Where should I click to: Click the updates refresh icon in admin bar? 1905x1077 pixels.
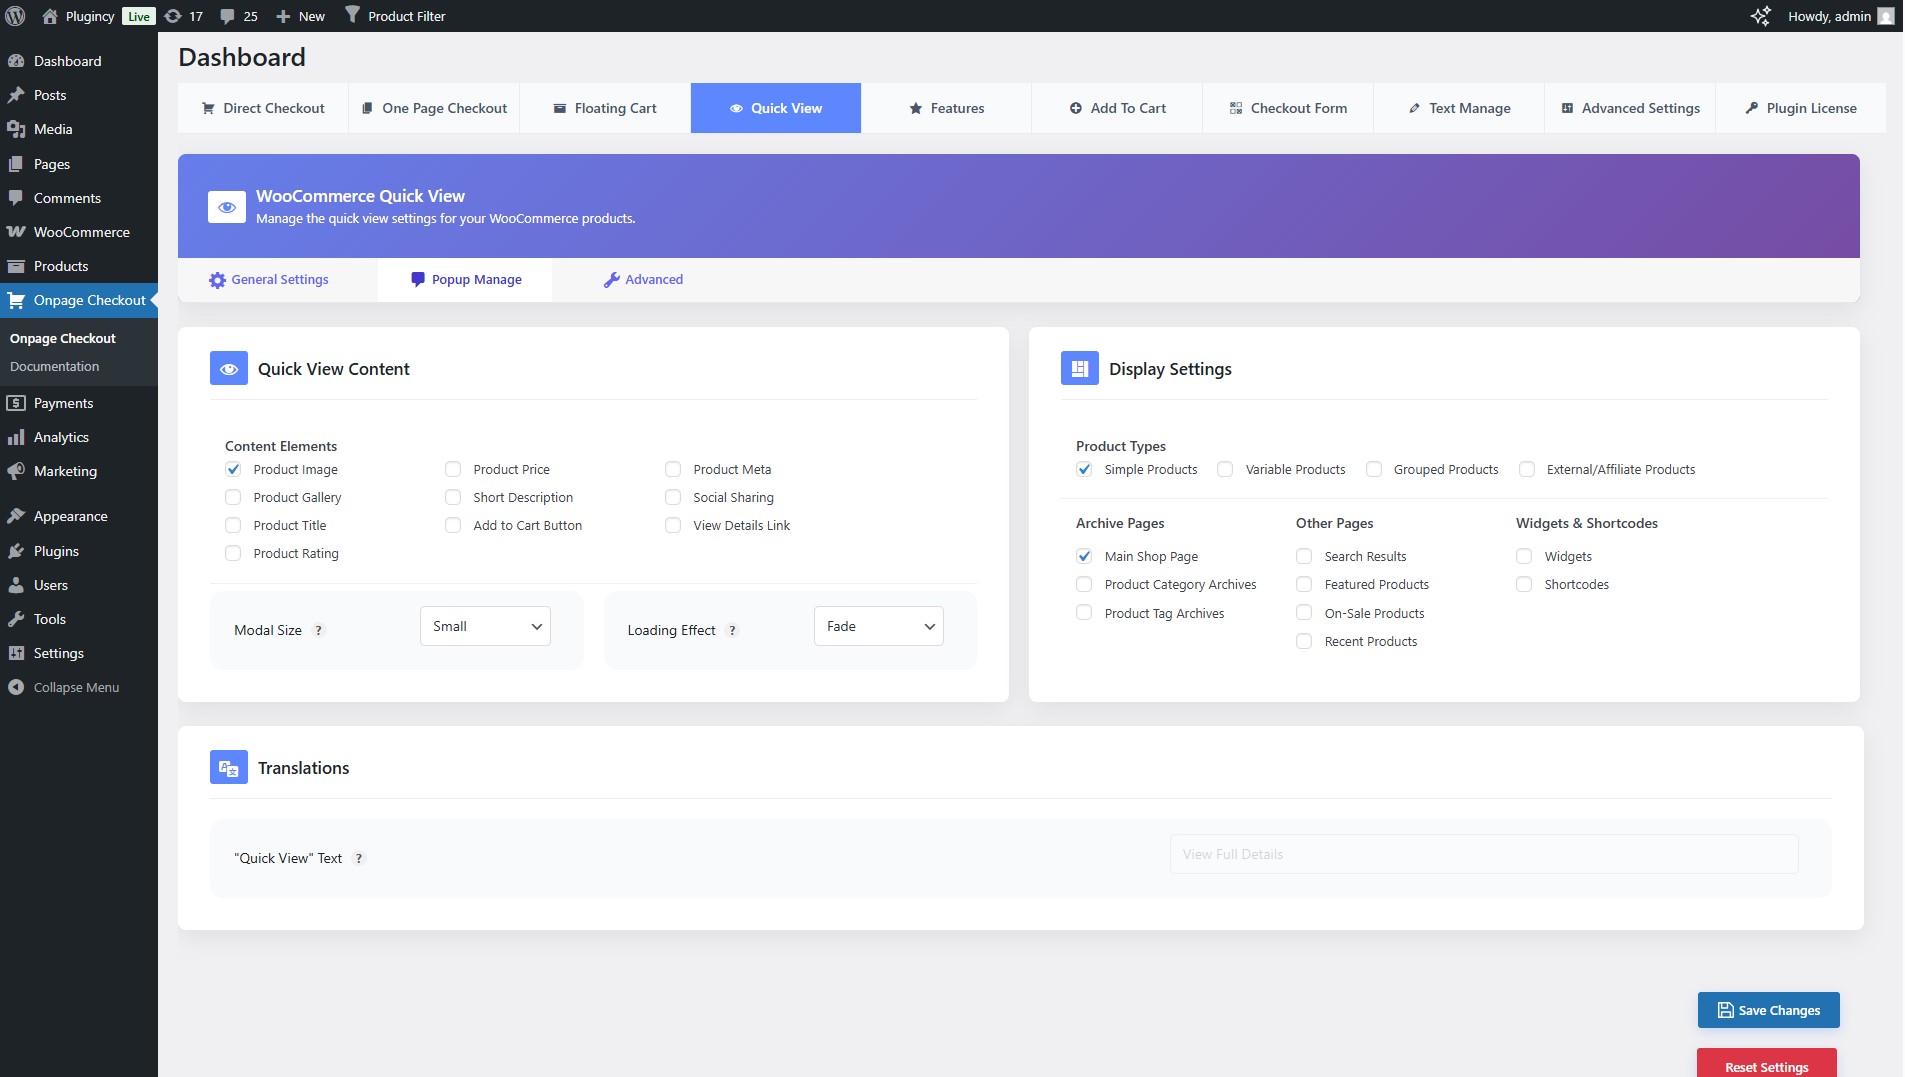click(172, 15)
